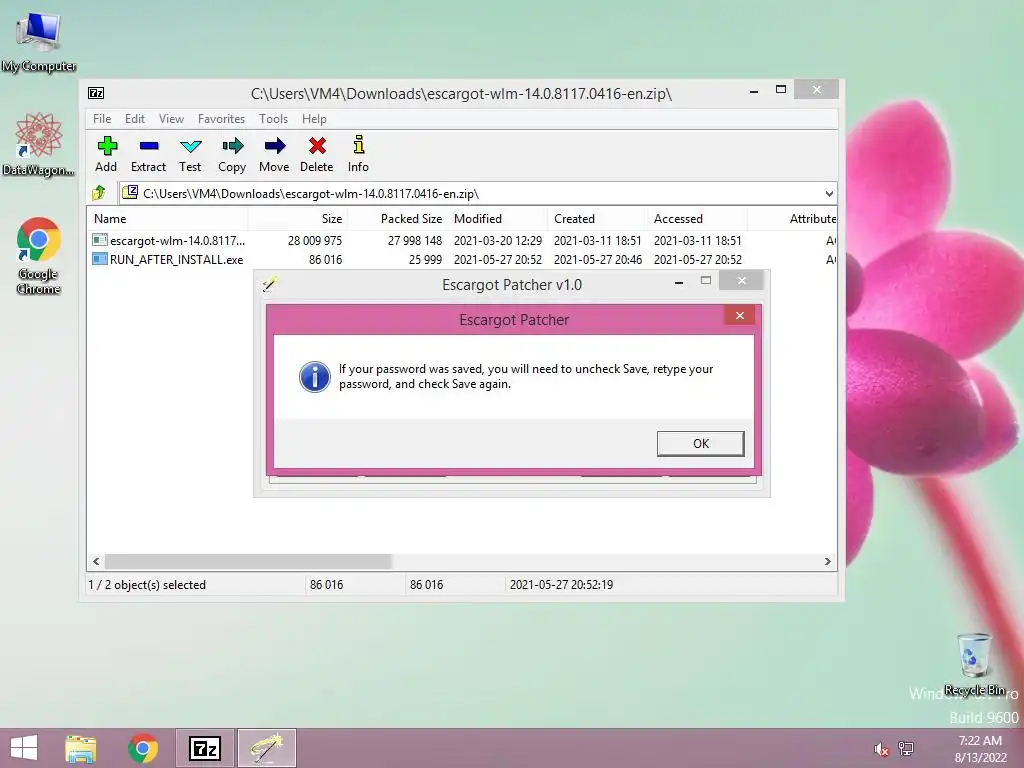Click OK in Escargot Patcher dialog
Viewport: 1024px width, 768px height.
click(x=700, y=443)
